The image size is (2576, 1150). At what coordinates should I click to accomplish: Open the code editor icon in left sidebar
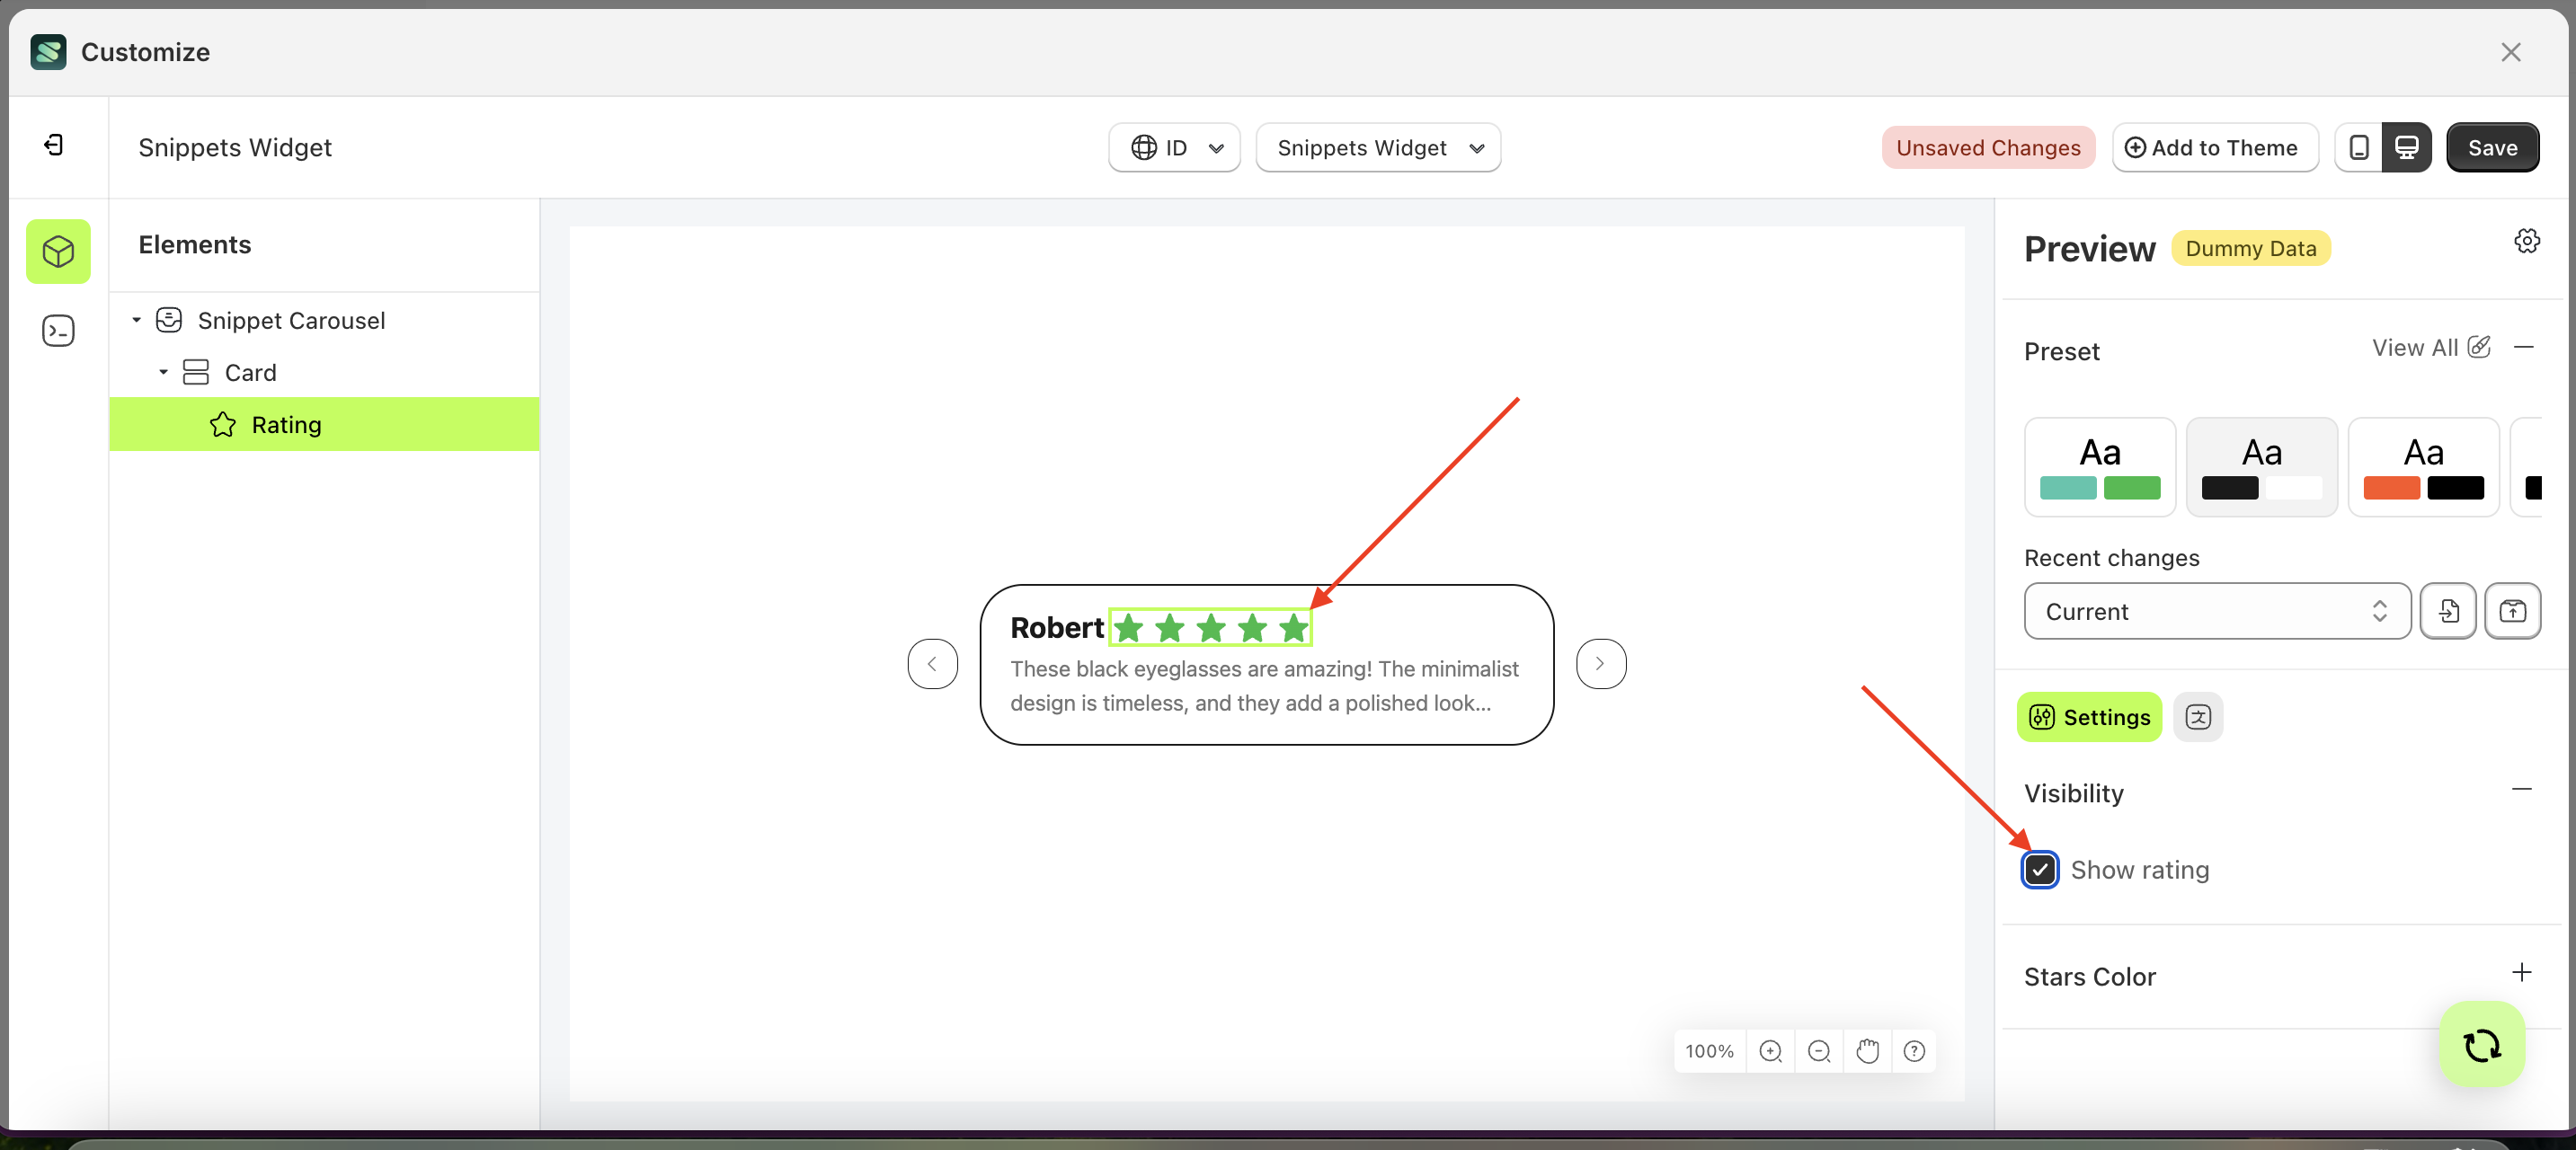(x=58, y=330)
